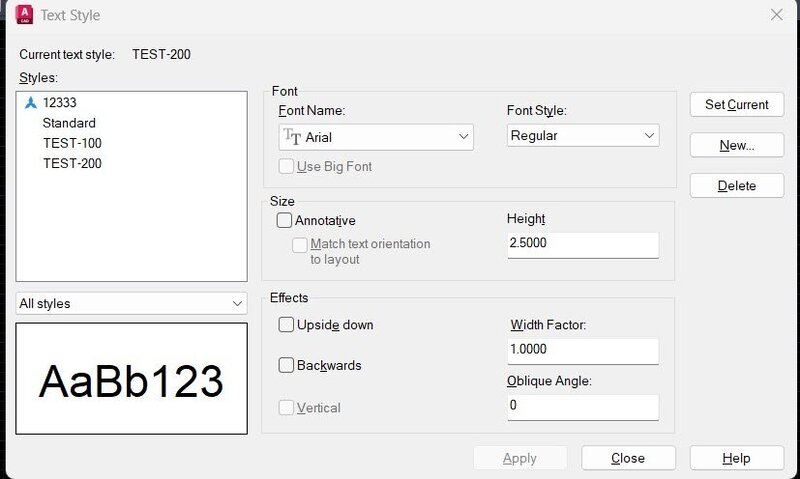Open the Font Name dropdown

376,136
